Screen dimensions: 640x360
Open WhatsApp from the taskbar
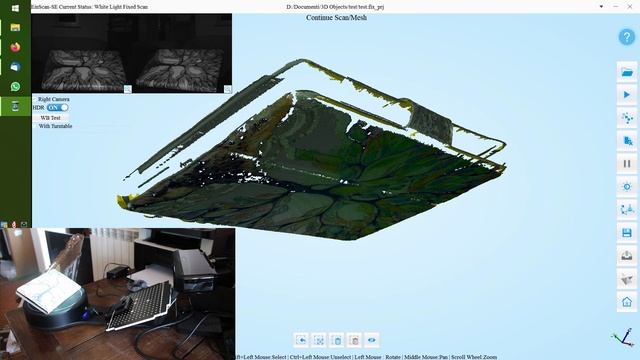point(16,87)
